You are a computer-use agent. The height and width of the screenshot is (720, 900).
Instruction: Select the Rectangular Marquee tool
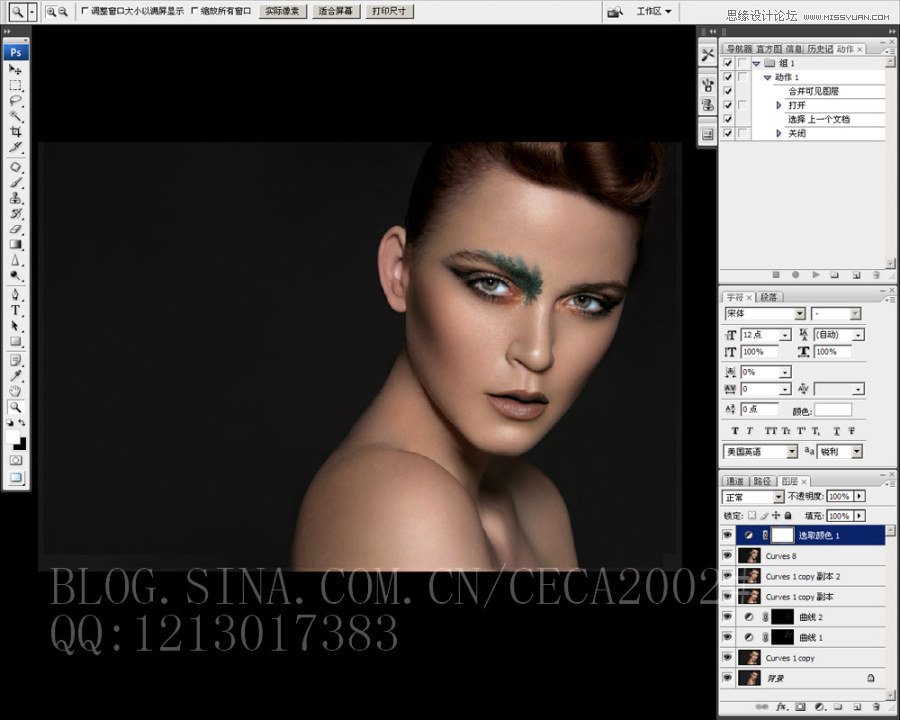[x=15, y=86]
